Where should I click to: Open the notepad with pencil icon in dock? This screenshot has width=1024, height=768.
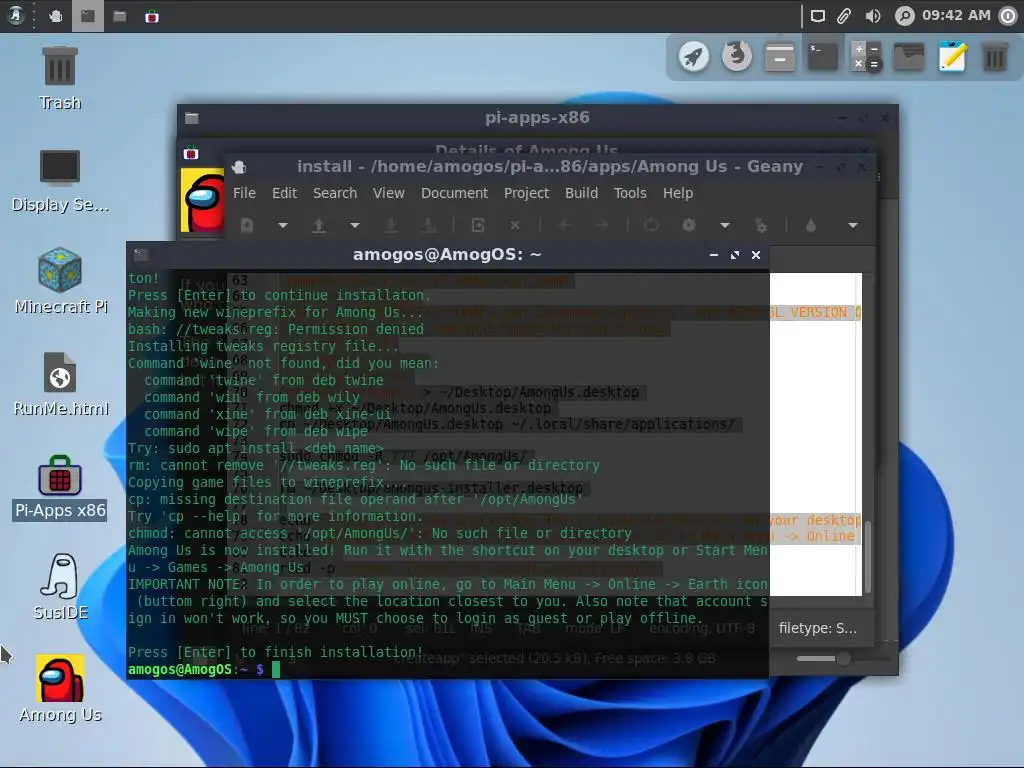coord(952,57)
